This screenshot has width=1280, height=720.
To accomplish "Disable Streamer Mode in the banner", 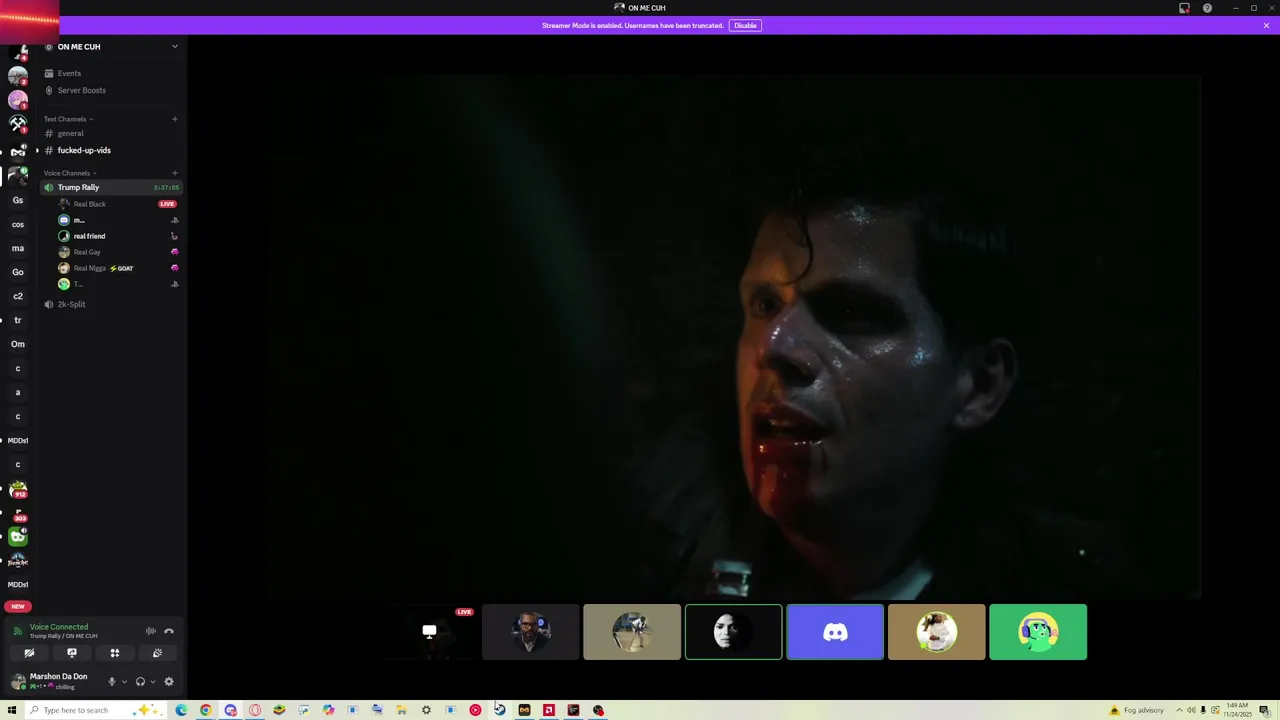I will point(745,25).
